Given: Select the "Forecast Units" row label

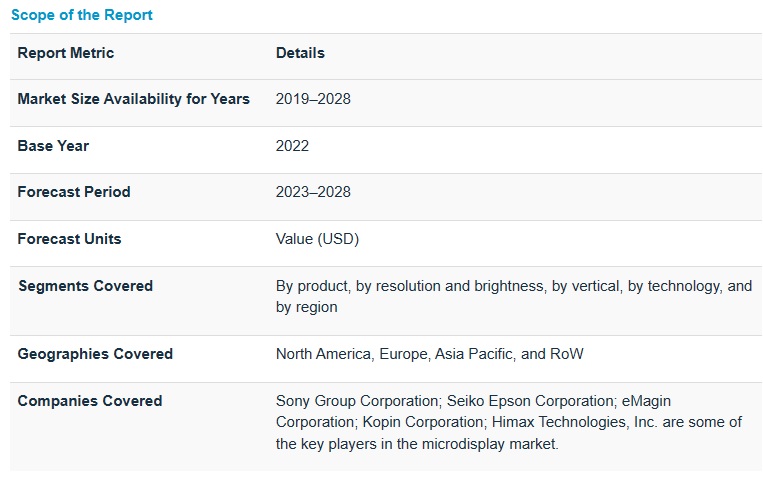Looking at the screenshot, I should click(x=69, y=239).
